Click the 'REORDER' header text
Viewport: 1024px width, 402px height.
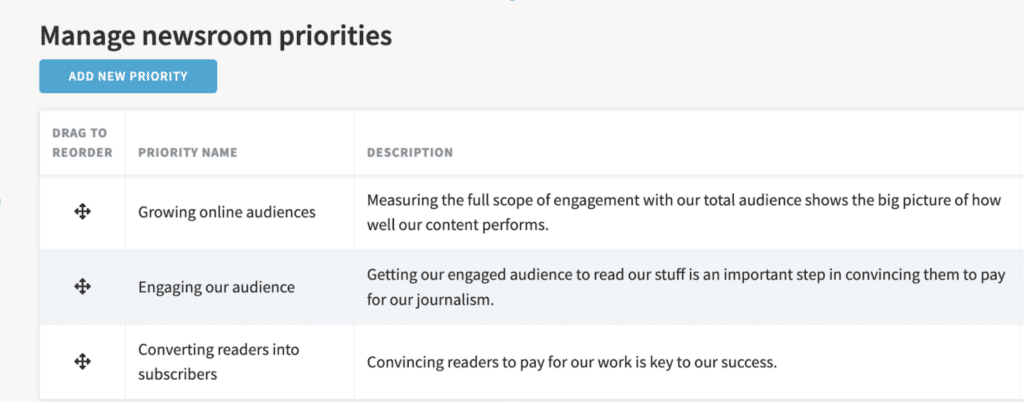(x=82, y=153)
